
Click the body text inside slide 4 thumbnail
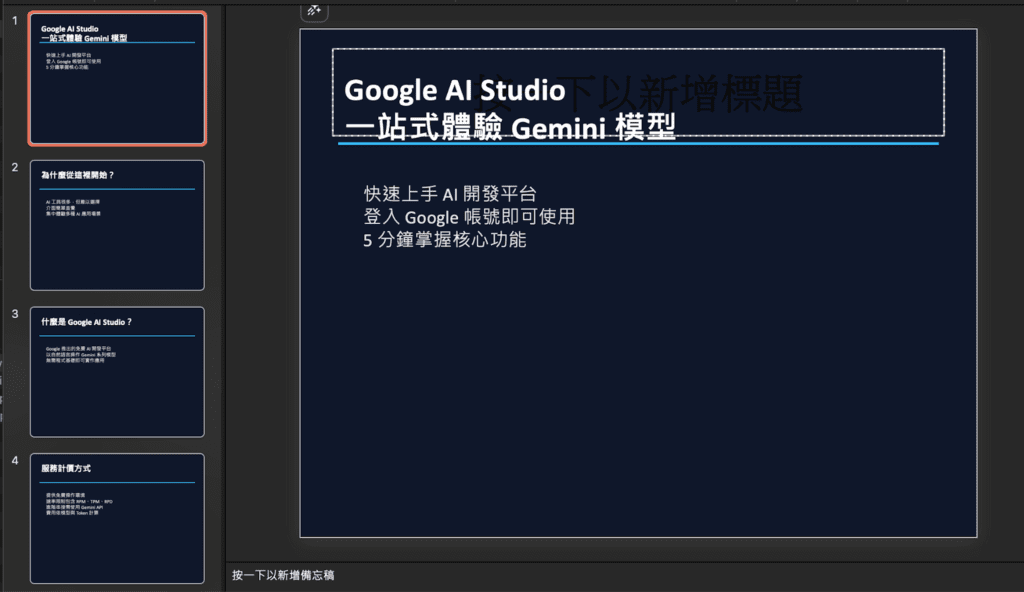[x=80, y=502]
